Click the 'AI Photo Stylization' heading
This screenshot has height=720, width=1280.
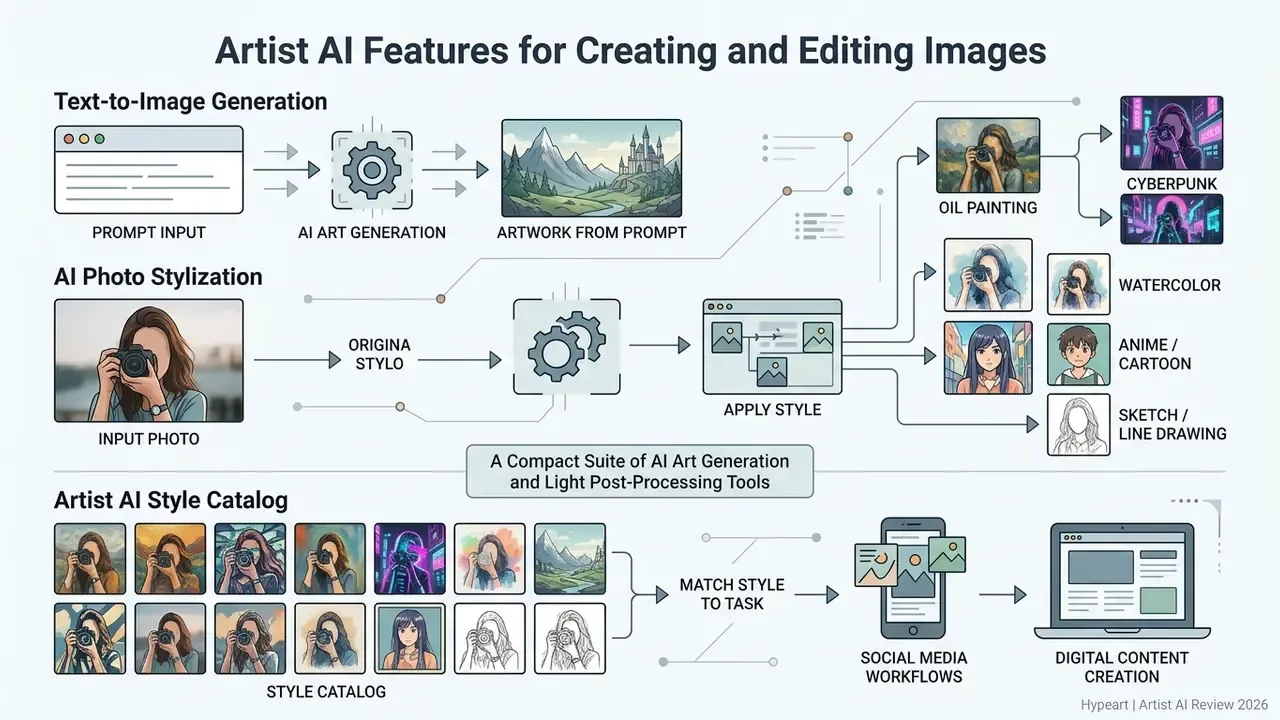pyautogui.click(x=158, y=277)
